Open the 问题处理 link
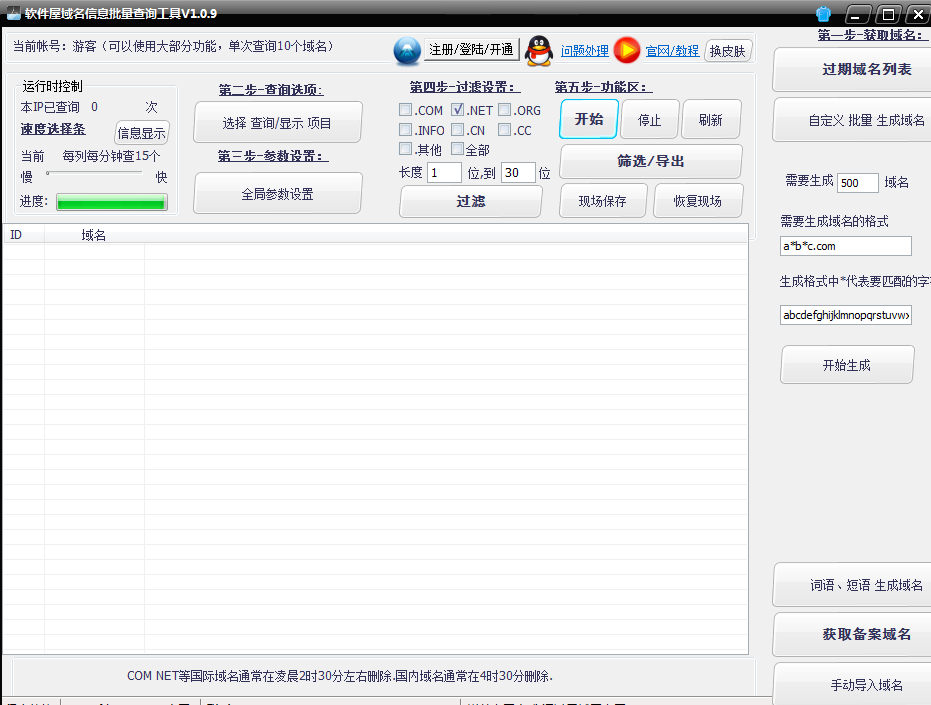Viewport: 931px width, 705px height. (584, 51)
